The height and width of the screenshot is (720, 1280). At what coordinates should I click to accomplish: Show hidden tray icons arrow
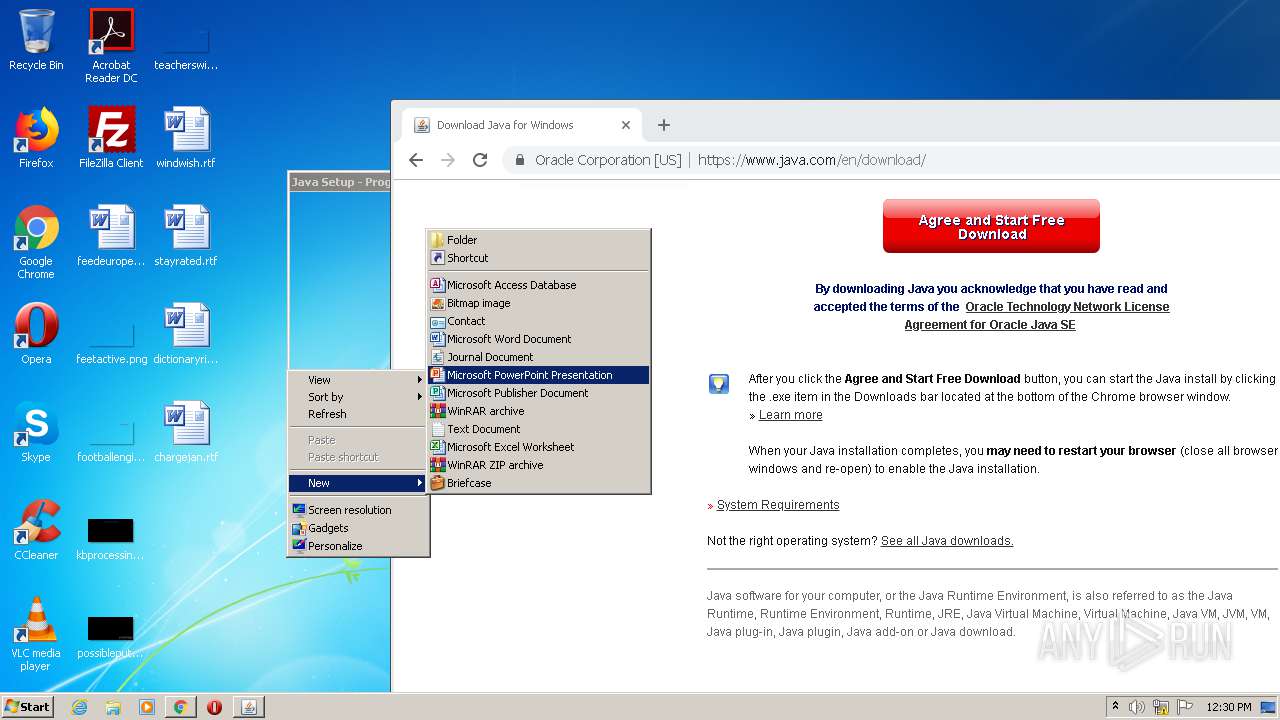(1115, 707)
